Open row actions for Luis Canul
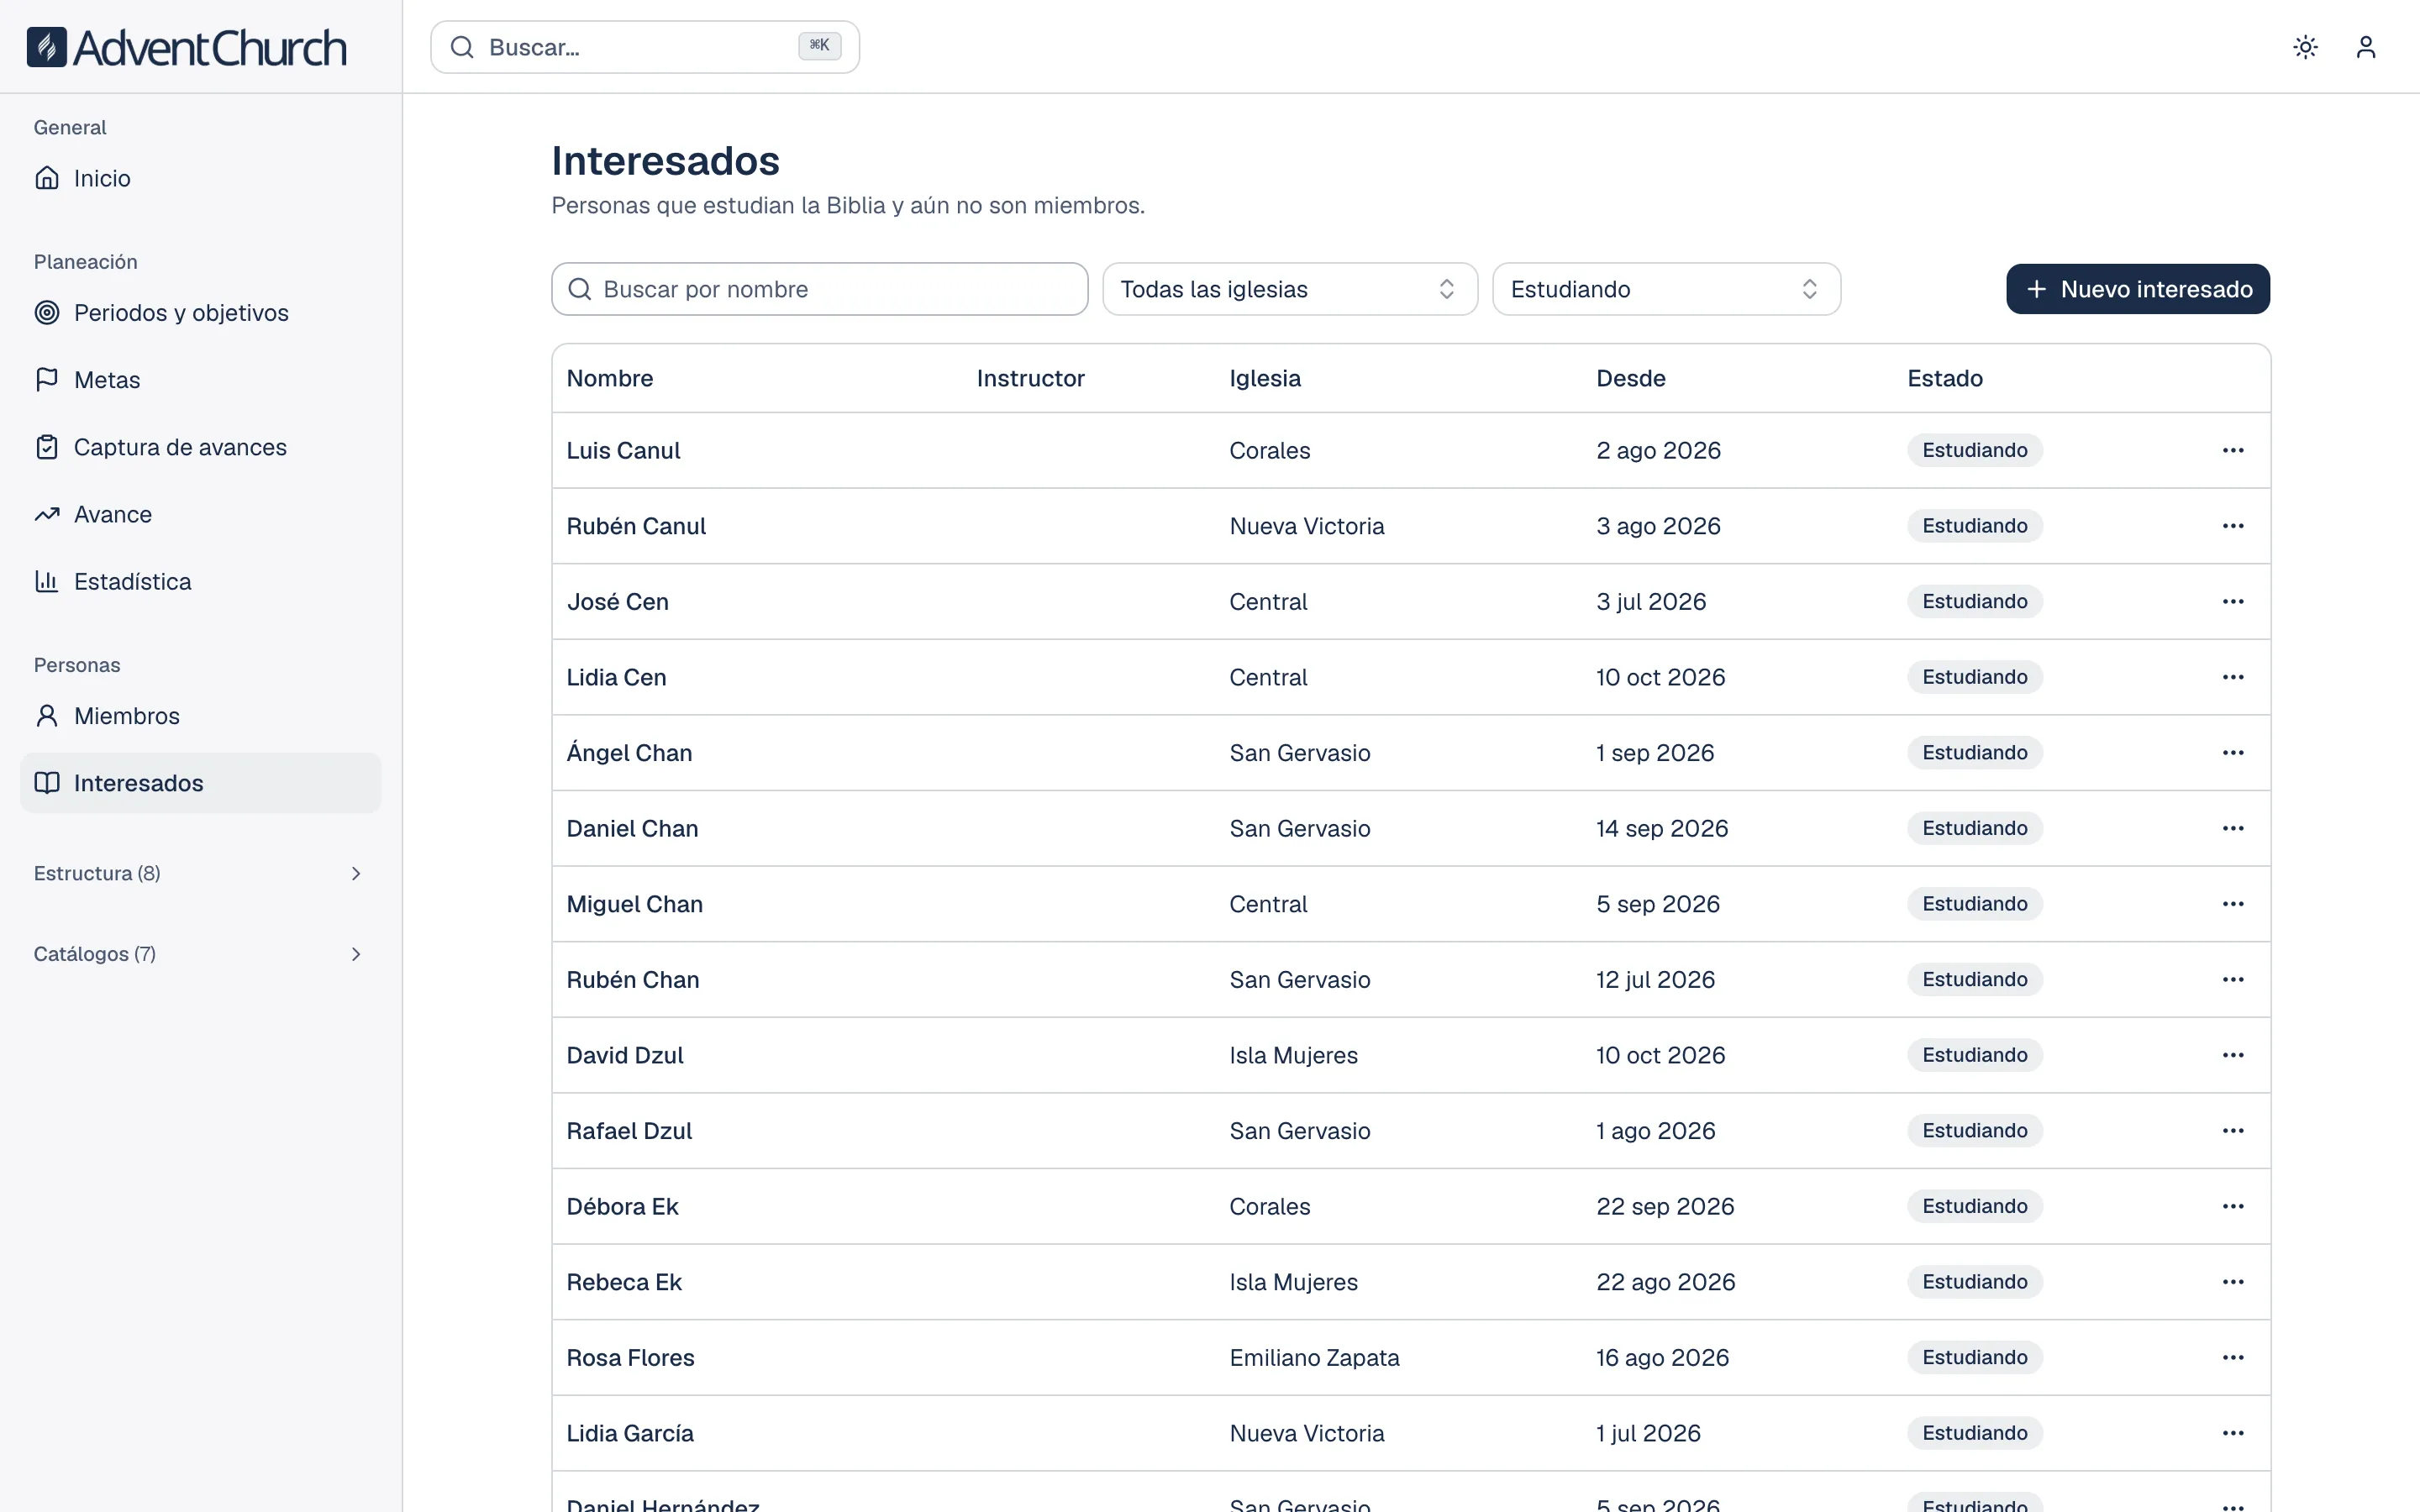Screen dimensions: 2420x1512 click(2233, 450)
